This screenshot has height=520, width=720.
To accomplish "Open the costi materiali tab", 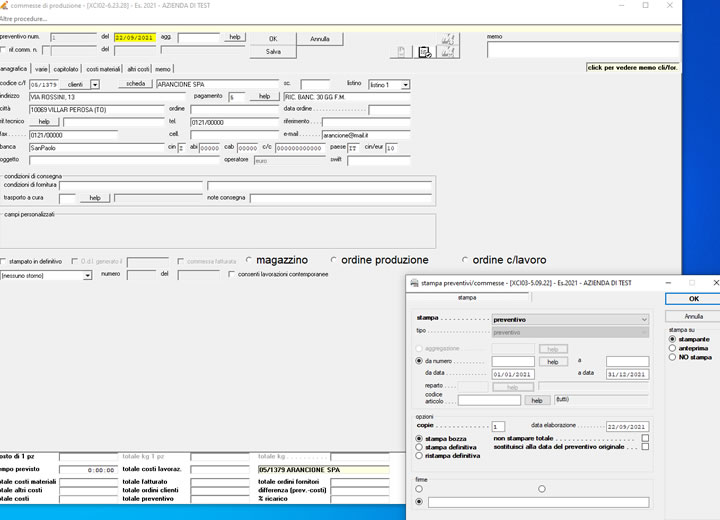I will (103, 69).
